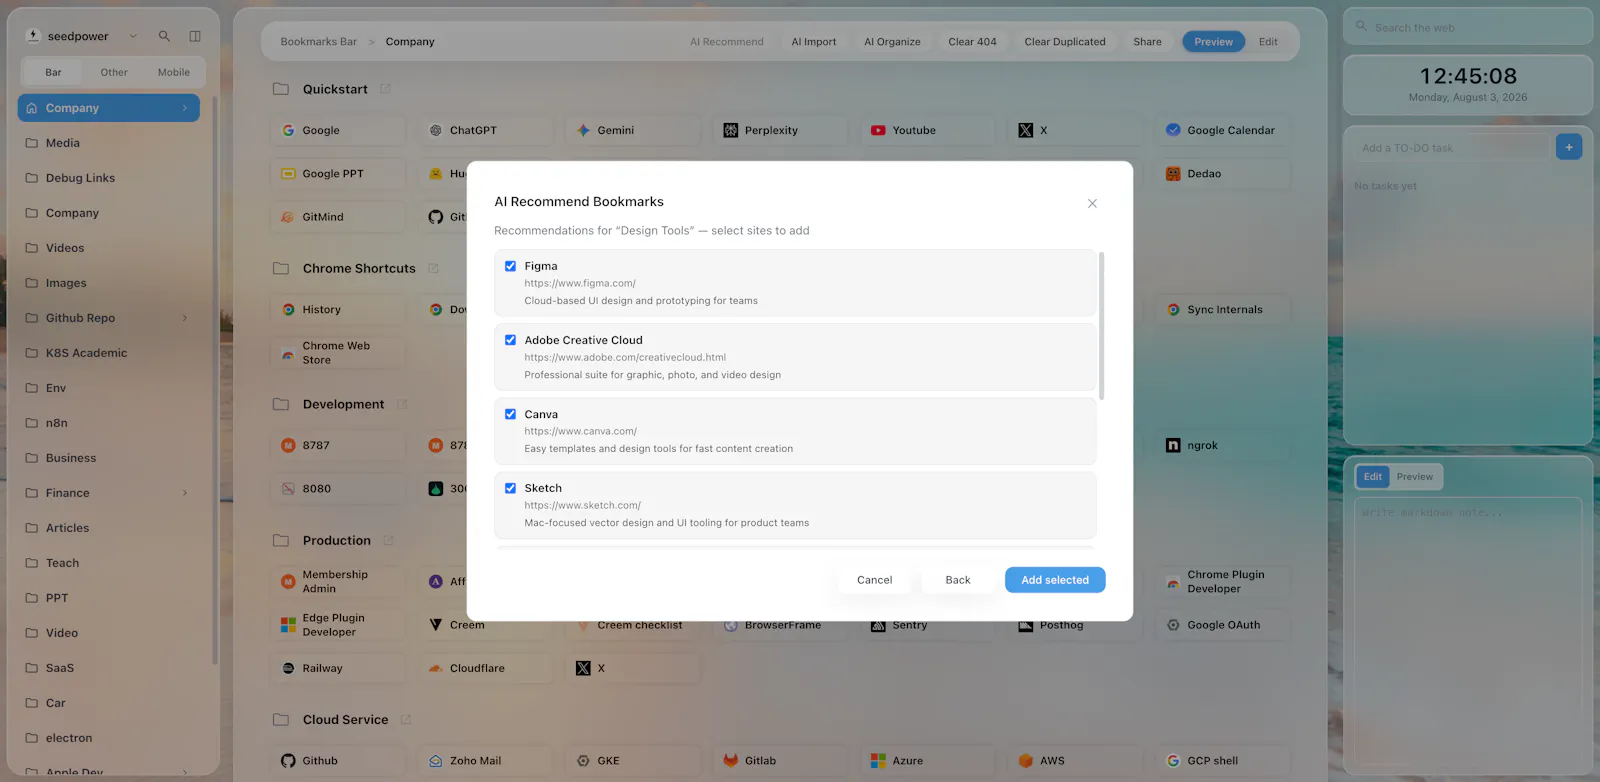The image size is (1600, 782).
Task: Toggle the sidebar panel layout icon
Action: point(195,36)
